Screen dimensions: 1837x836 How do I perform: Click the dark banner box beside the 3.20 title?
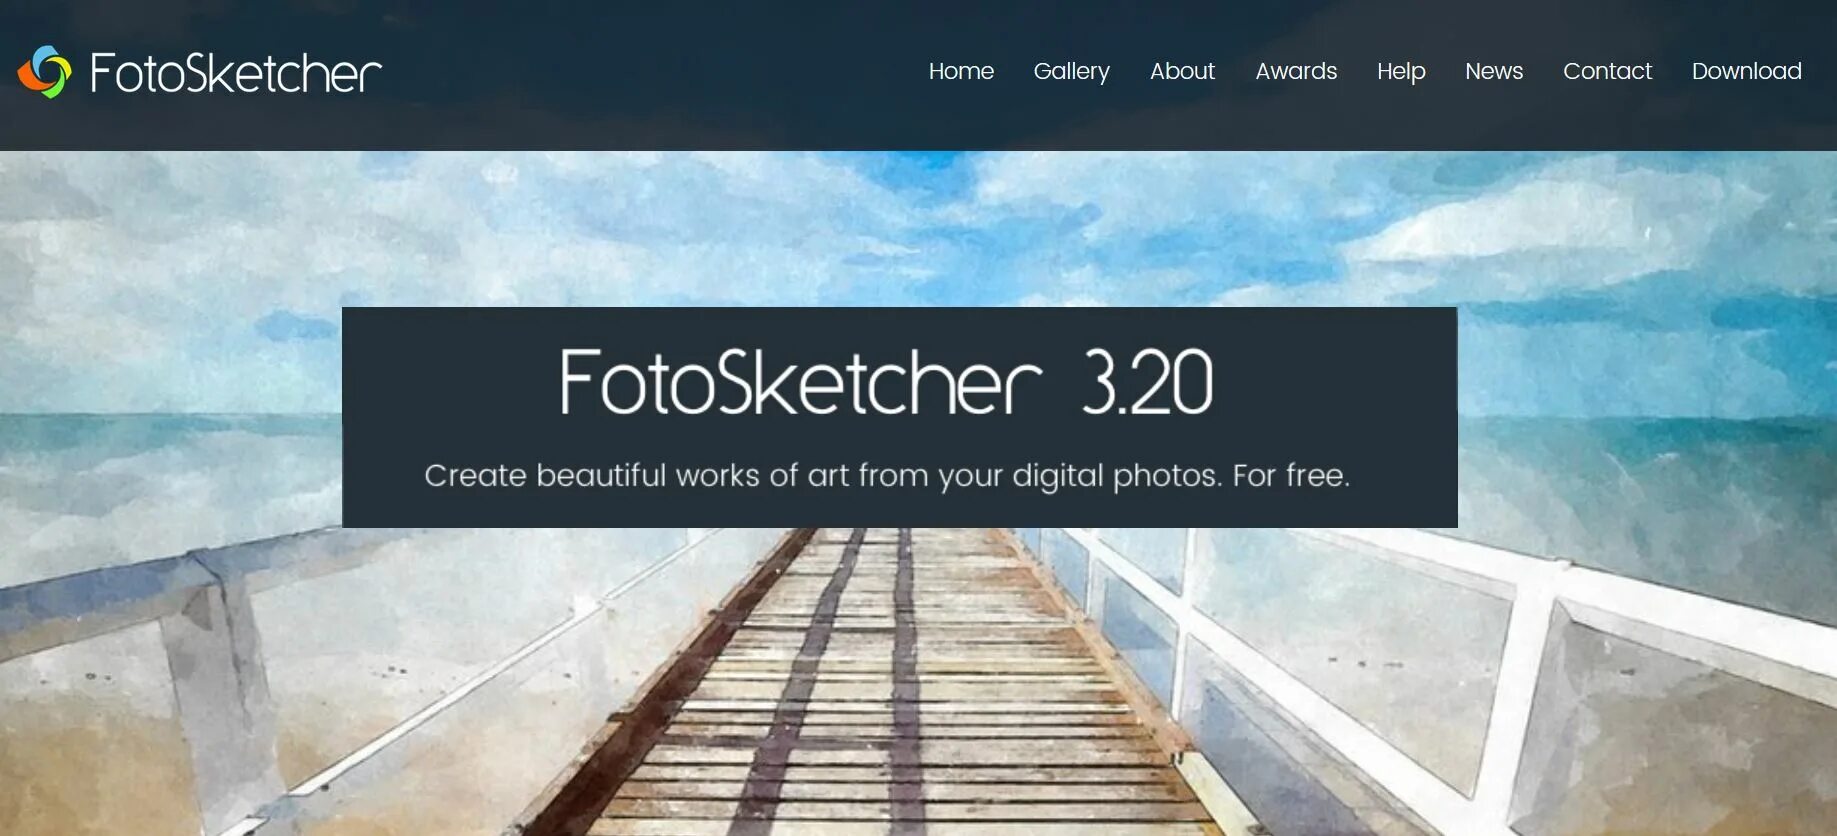coord(1340,385)
